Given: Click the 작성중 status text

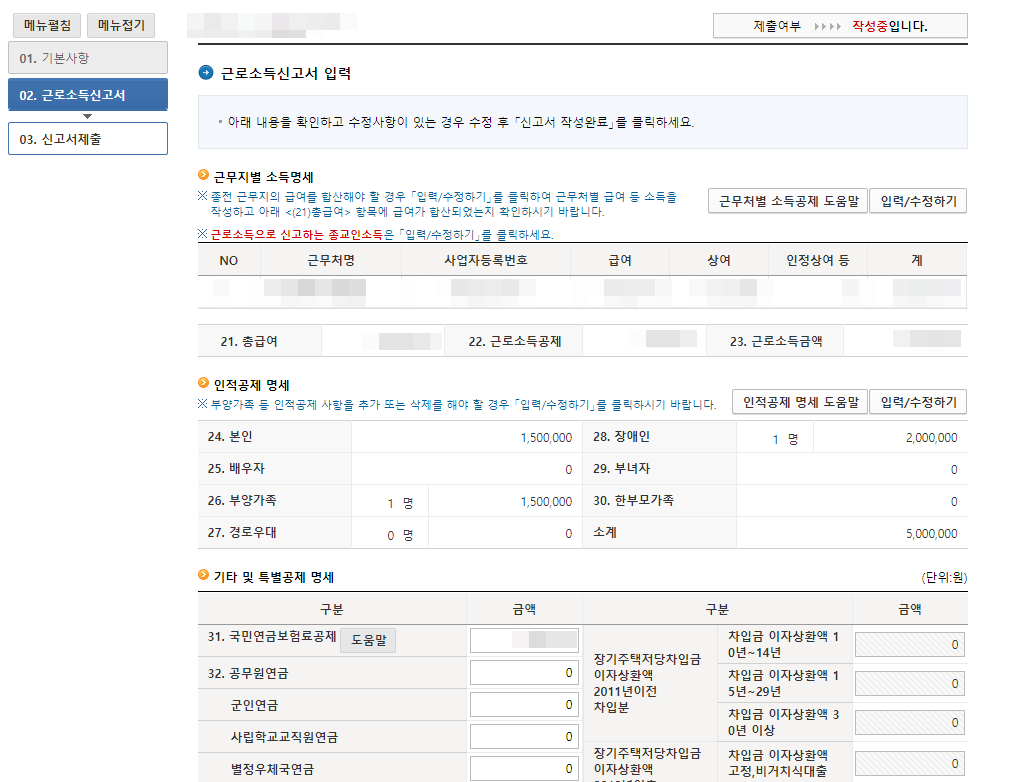Looking at the screenshot, I should point(870,26).
